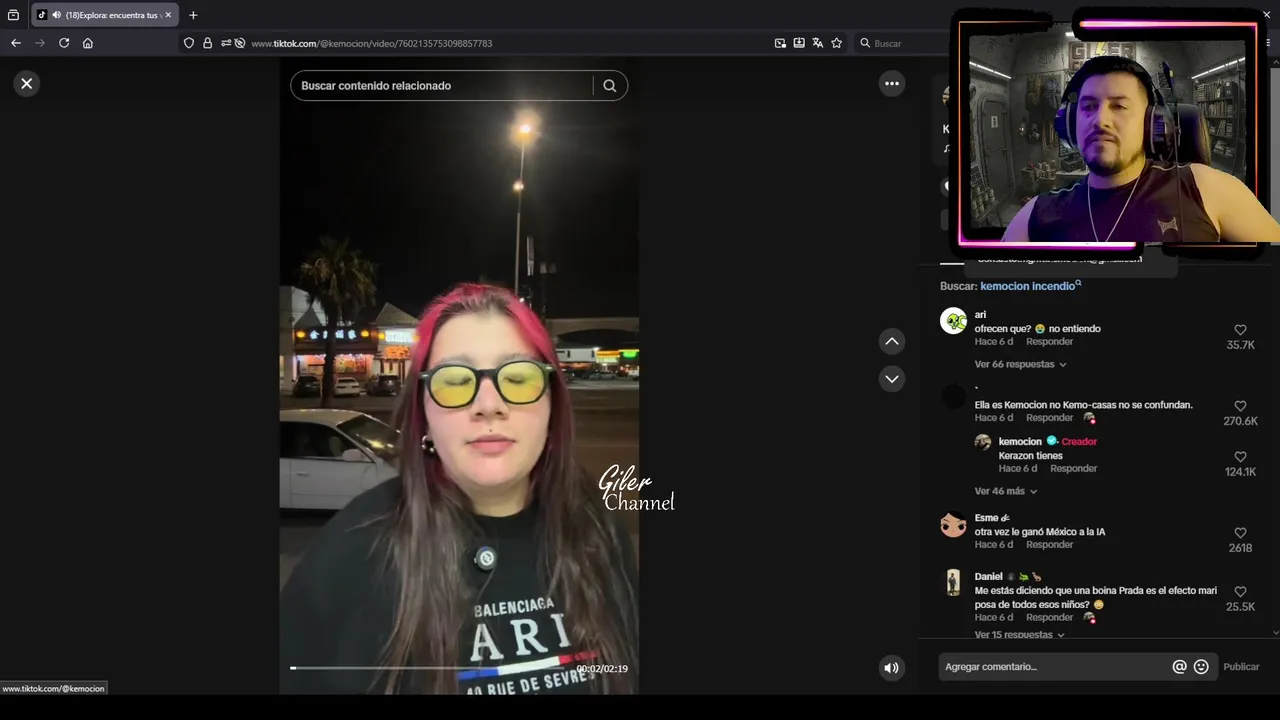The height and width of the screenshot is (720, 1280).
Task: Open Esme's profile avatar
Action: point(953,524)
